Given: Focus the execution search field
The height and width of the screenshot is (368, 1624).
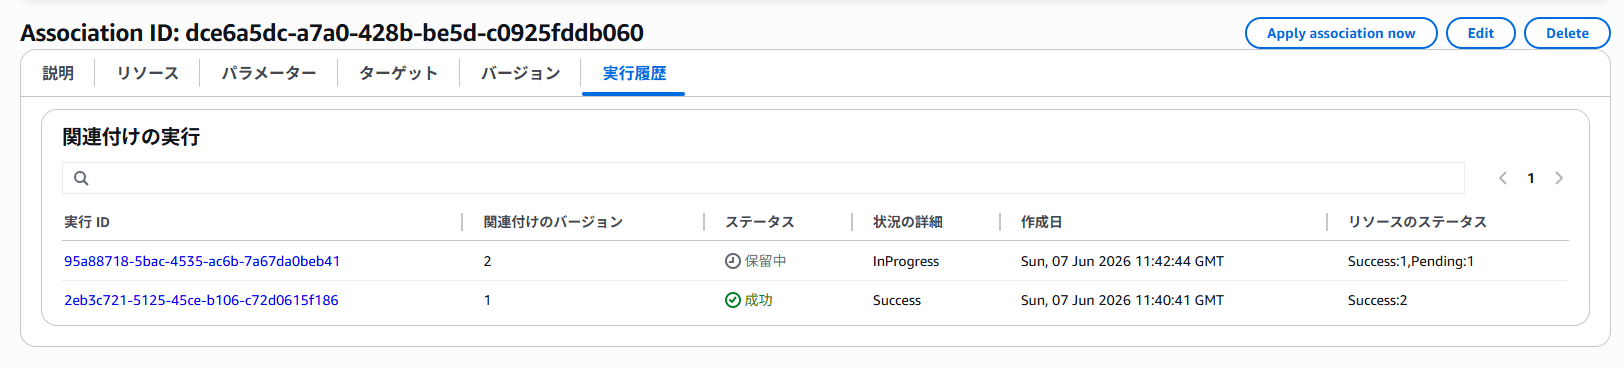Looking at the screenshot, I should (763, 178).
